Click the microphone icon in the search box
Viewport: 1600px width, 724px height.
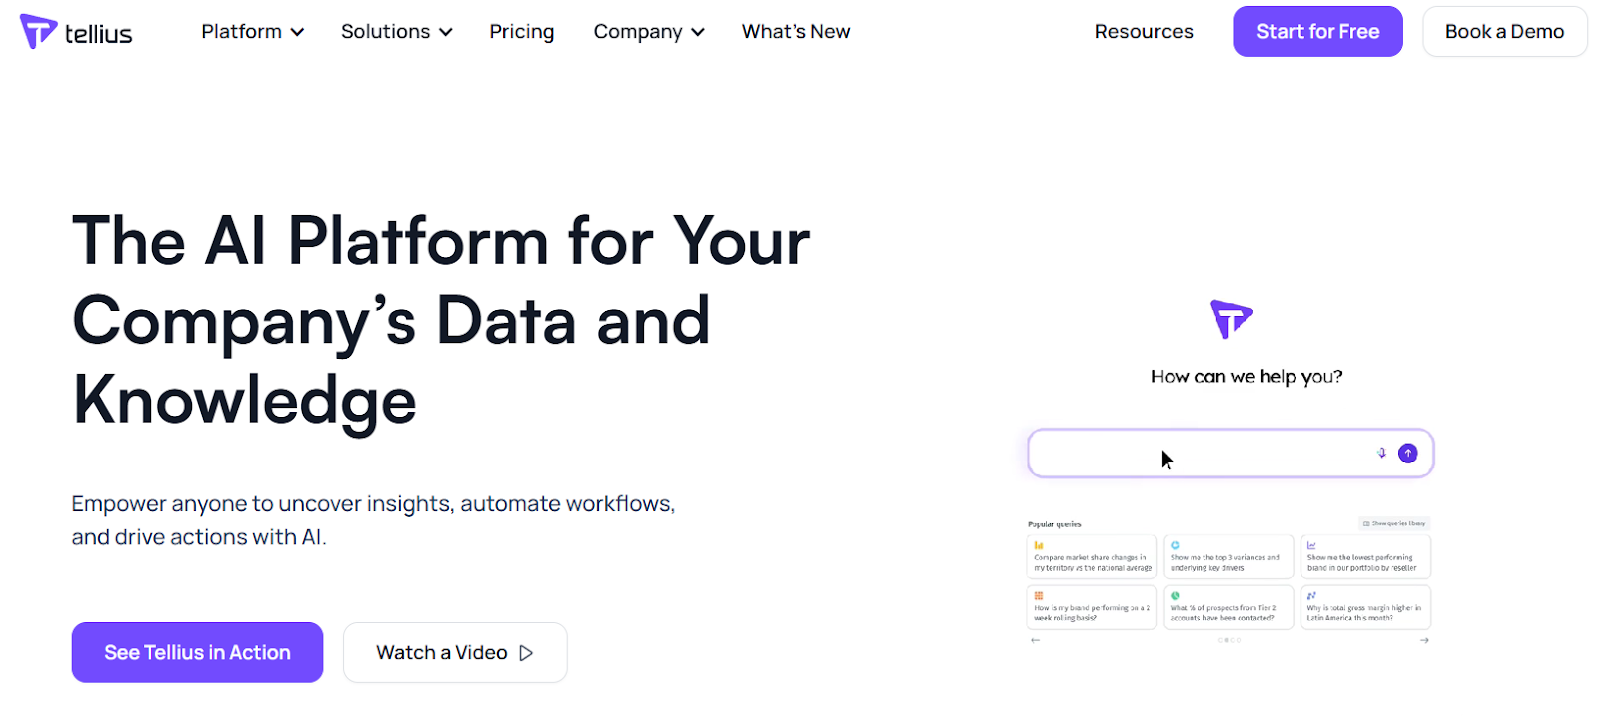coord(1382,453)
